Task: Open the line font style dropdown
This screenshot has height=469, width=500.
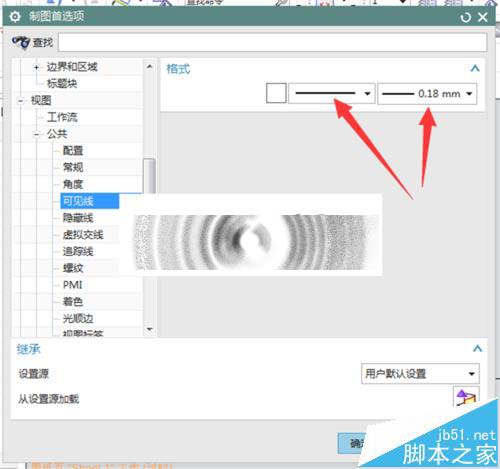Action: pyautogui.click(x=332, y=94)
